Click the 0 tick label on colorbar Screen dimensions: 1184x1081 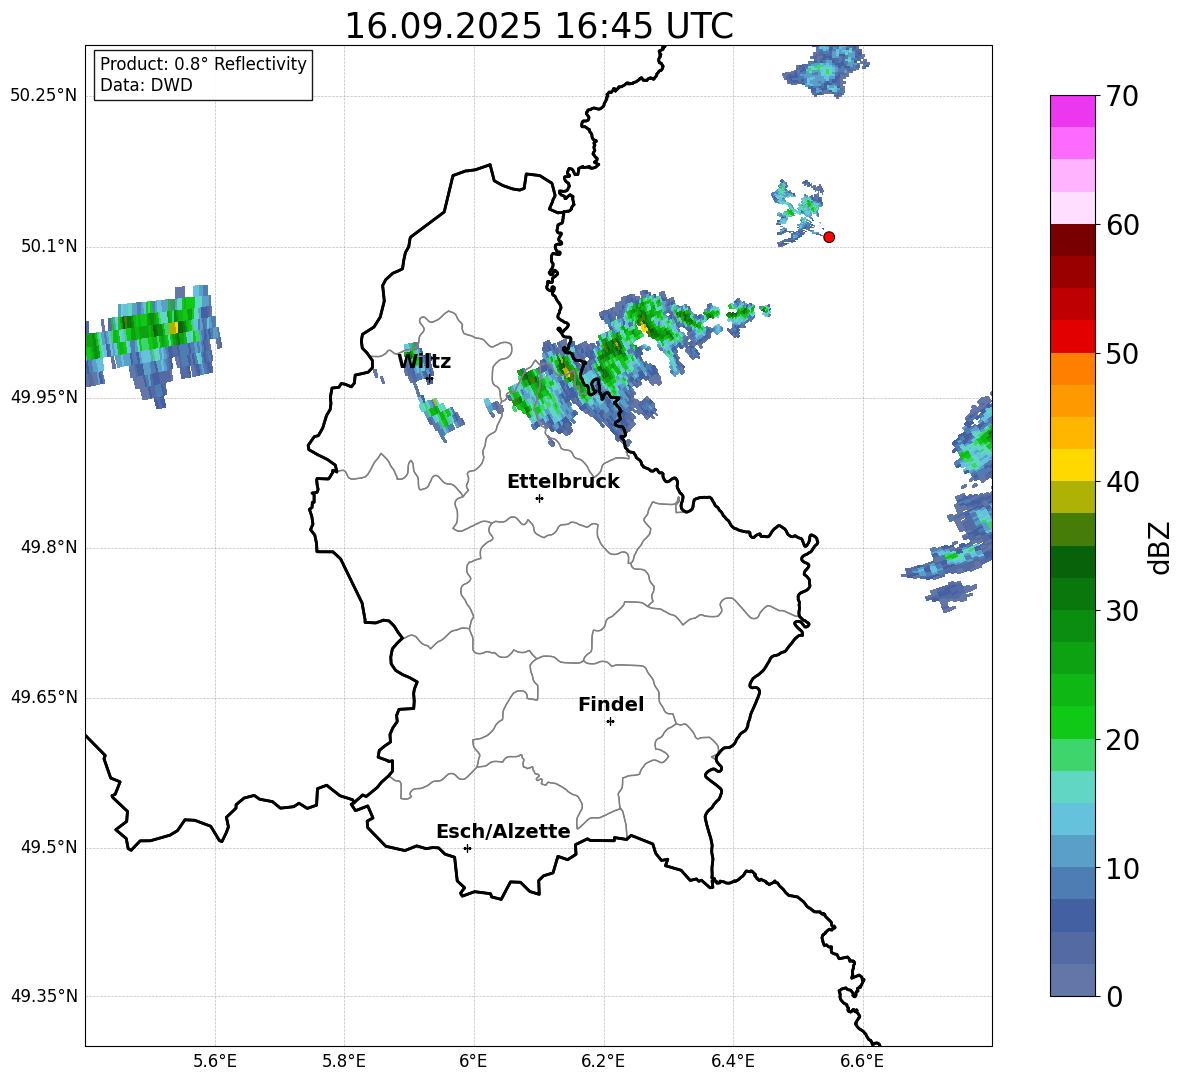point(1114,996)
